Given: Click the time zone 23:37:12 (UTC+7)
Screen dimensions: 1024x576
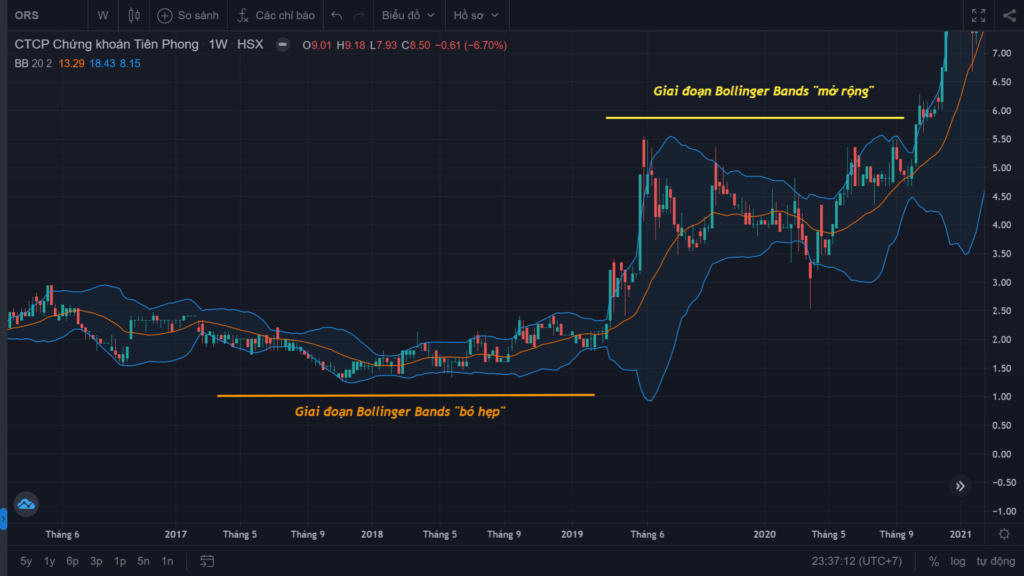Looking at the screenshot, I should tap(856, 561).
